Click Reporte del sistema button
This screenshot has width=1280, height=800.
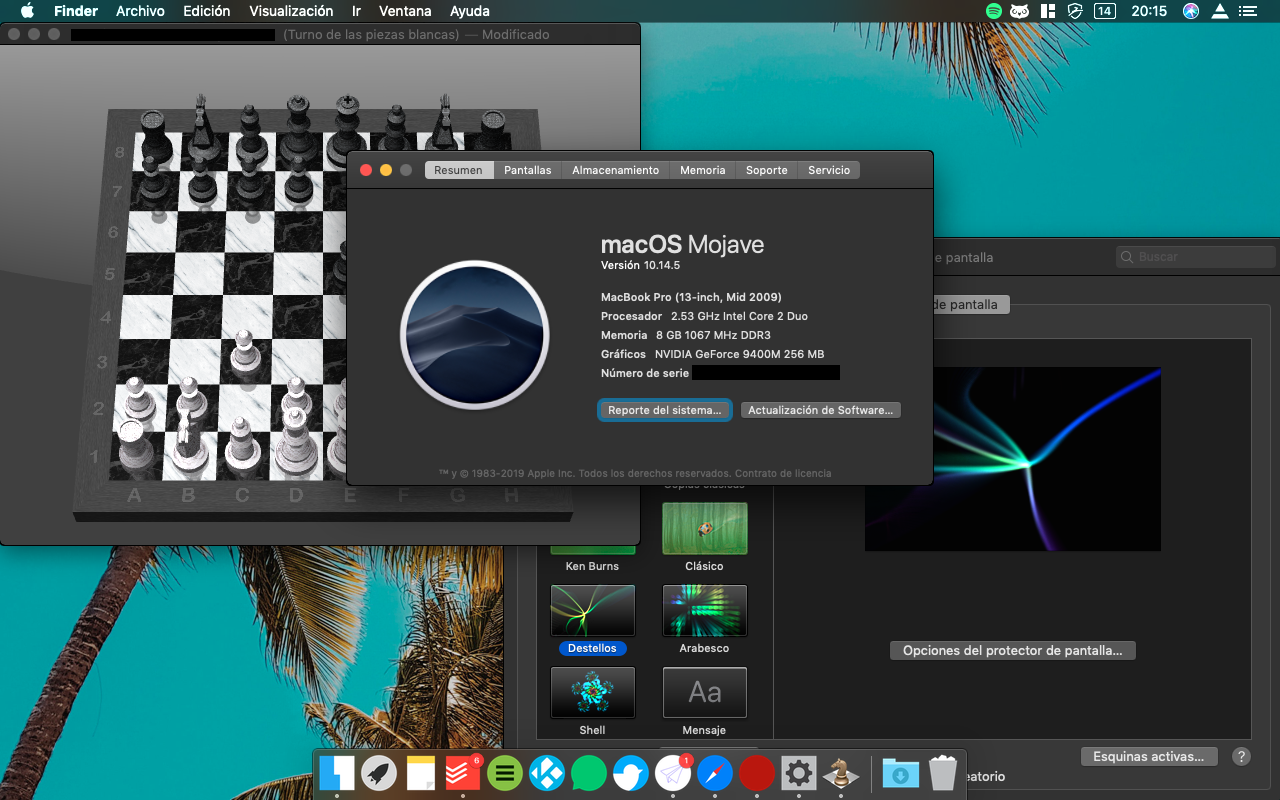[x=665, y=410]
